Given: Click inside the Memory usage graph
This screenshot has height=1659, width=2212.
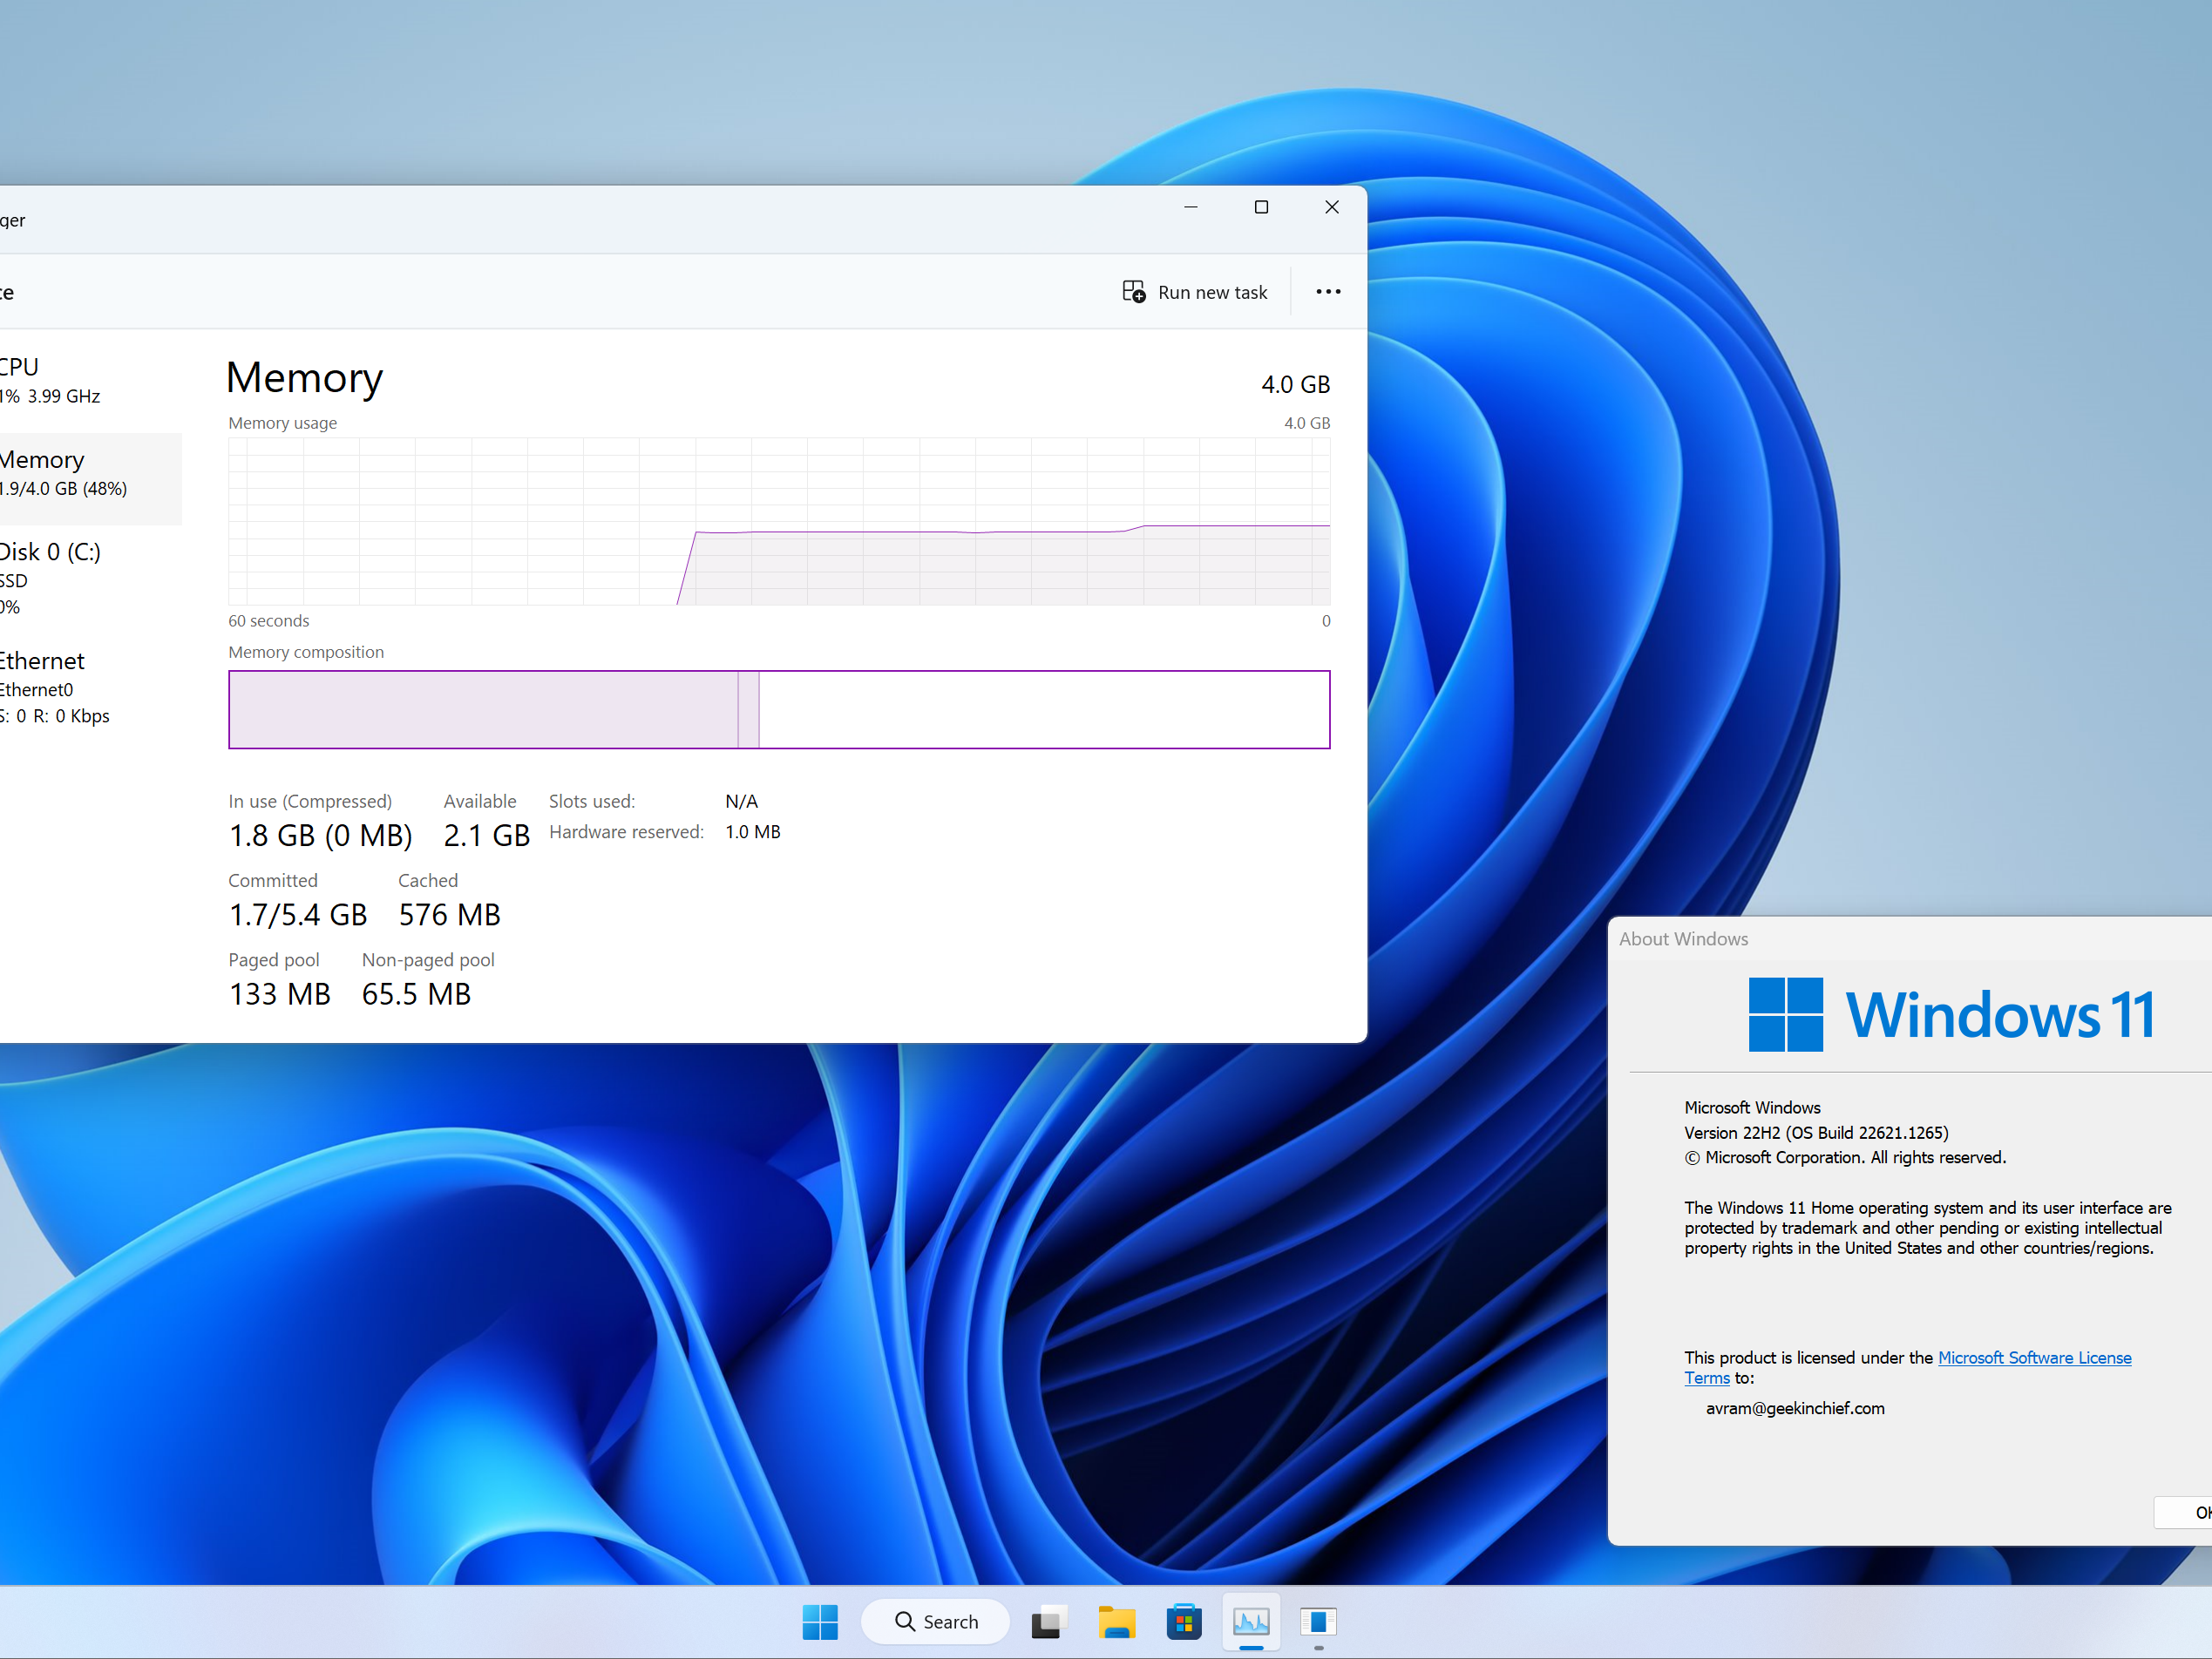Looking at the screenshot, I should tap(778, 520).
